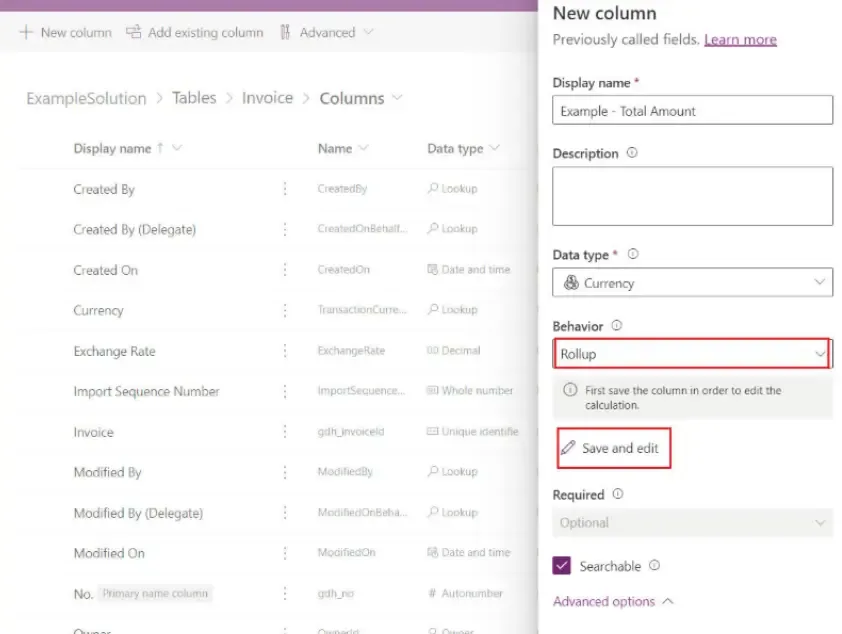Navigate to Tables in breadcrumb
The image size is (842, 634).
point(194,98)
